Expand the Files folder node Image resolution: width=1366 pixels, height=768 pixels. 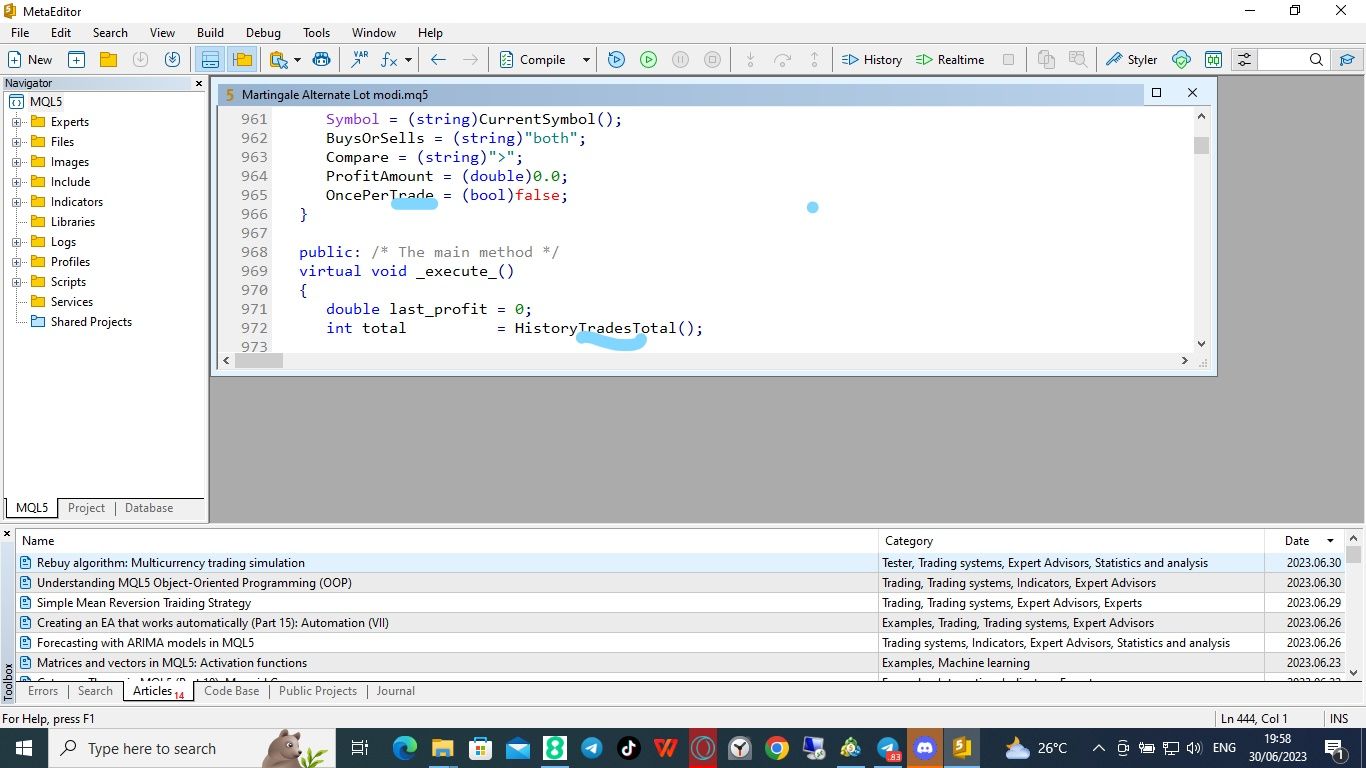point(16,142)
